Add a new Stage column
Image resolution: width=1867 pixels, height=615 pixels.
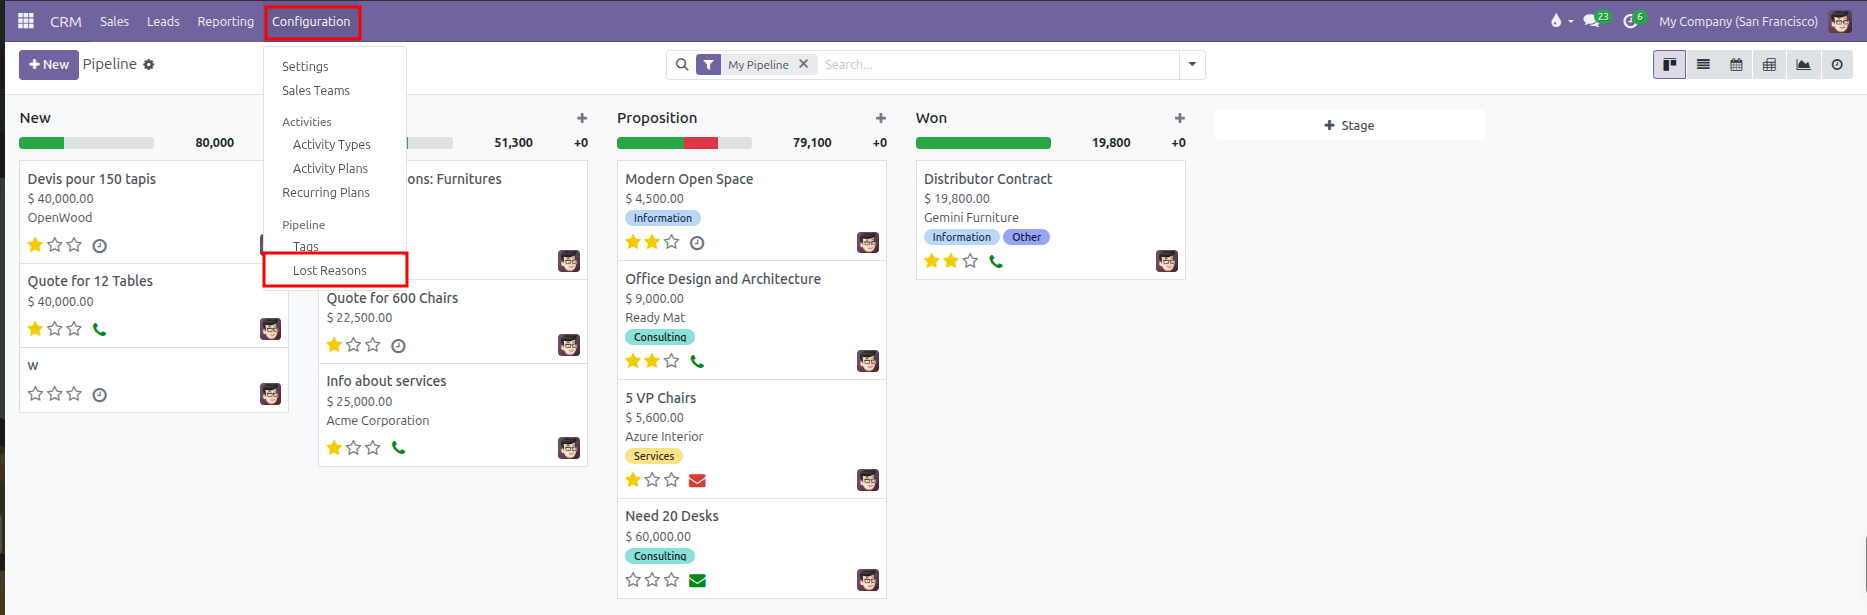pyautogui.click(x=1349, y=125)
